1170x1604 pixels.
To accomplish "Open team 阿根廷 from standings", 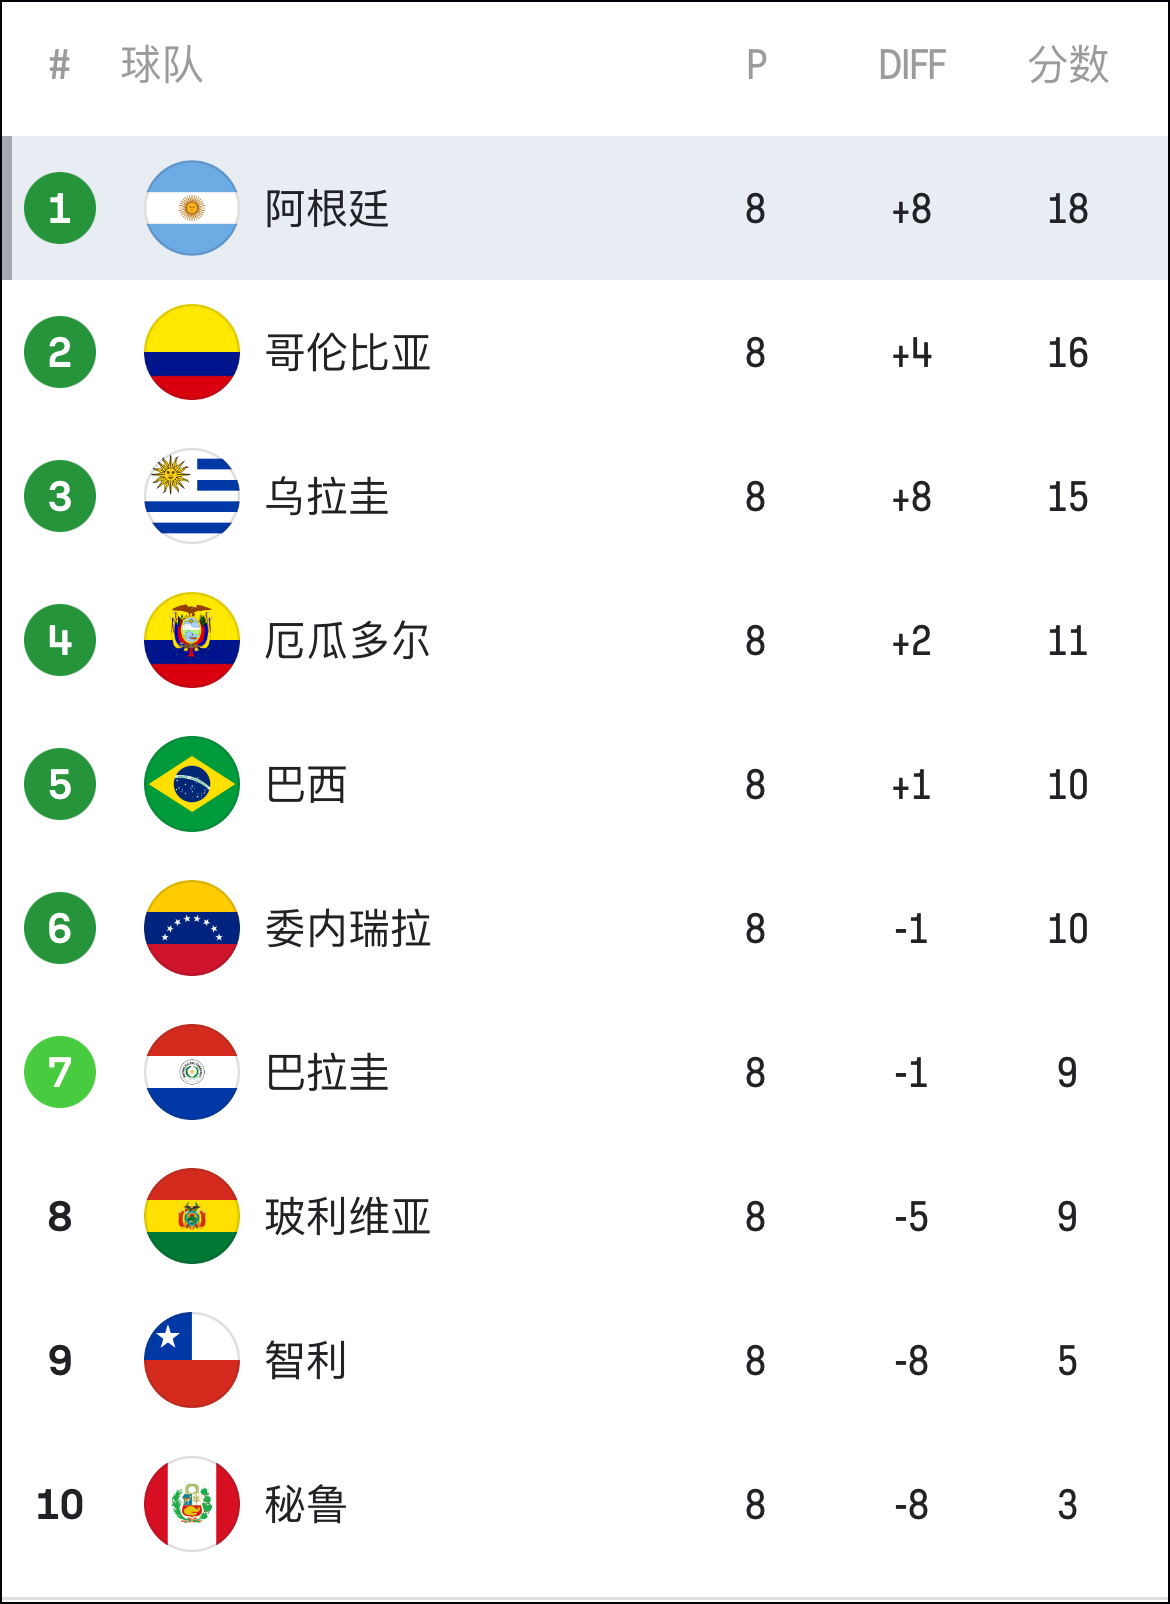I will [327, 209].
